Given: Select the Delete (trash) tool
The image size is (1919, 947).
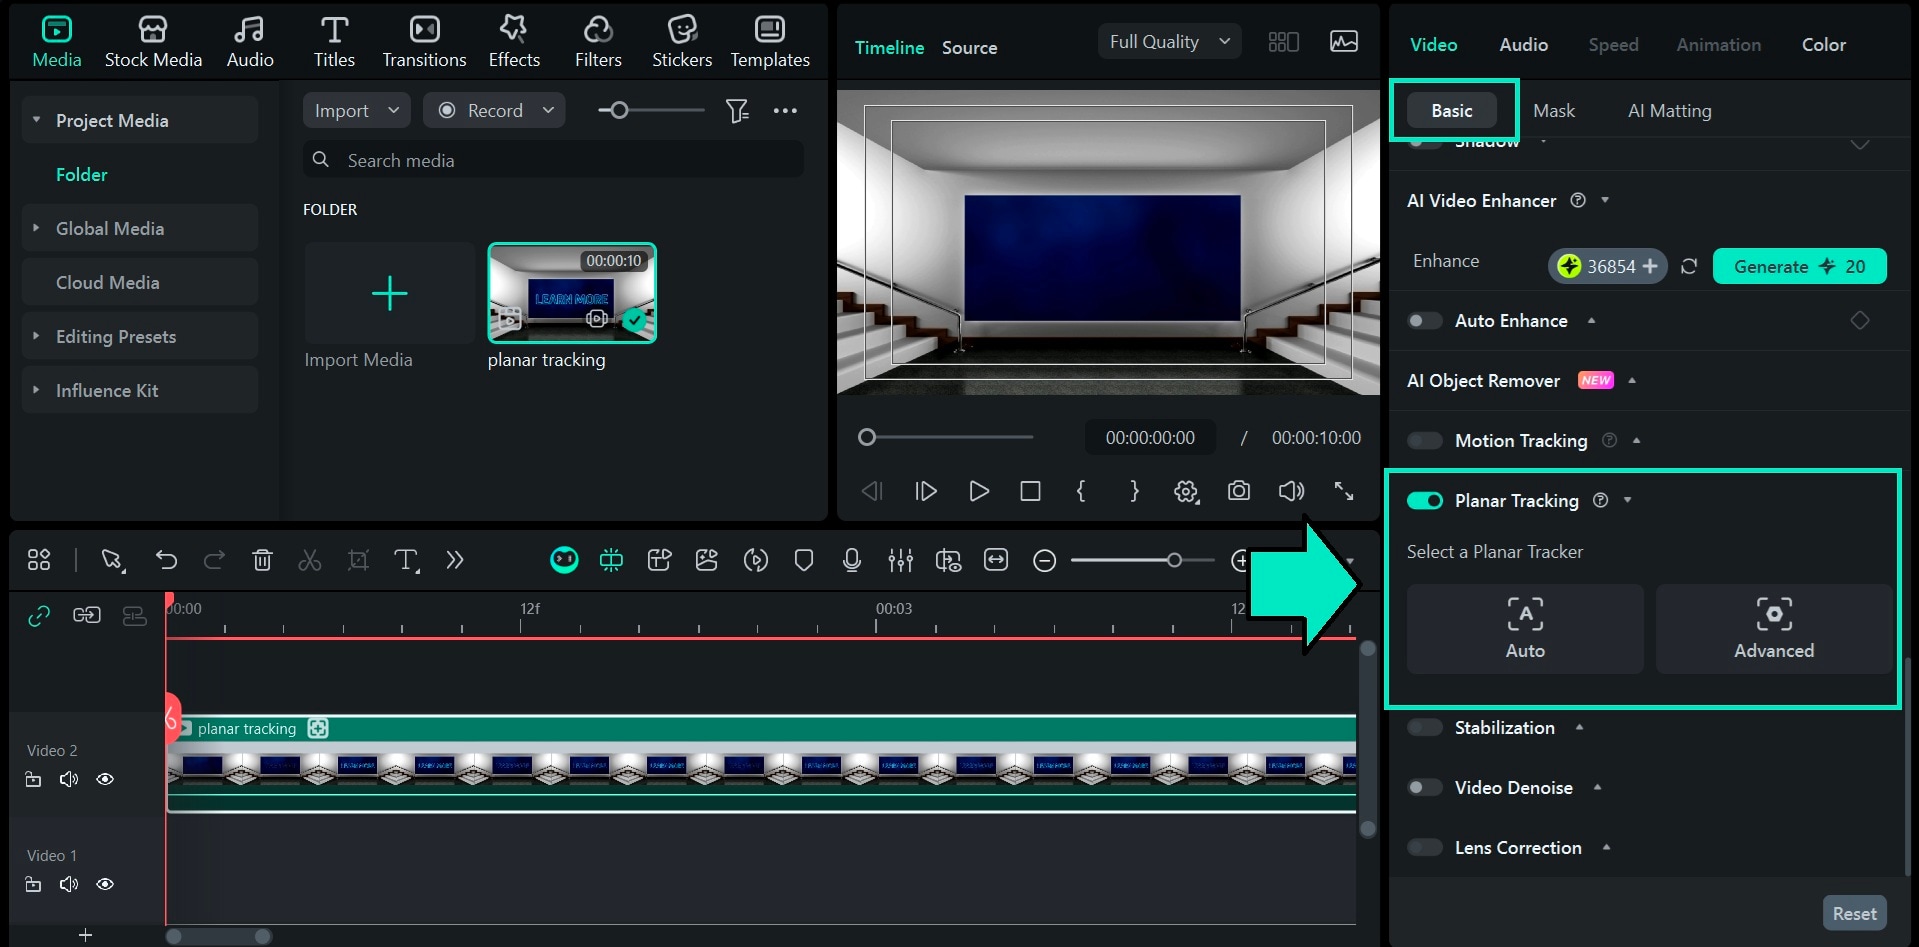Looking at the screenshot, I should (262, 560).
